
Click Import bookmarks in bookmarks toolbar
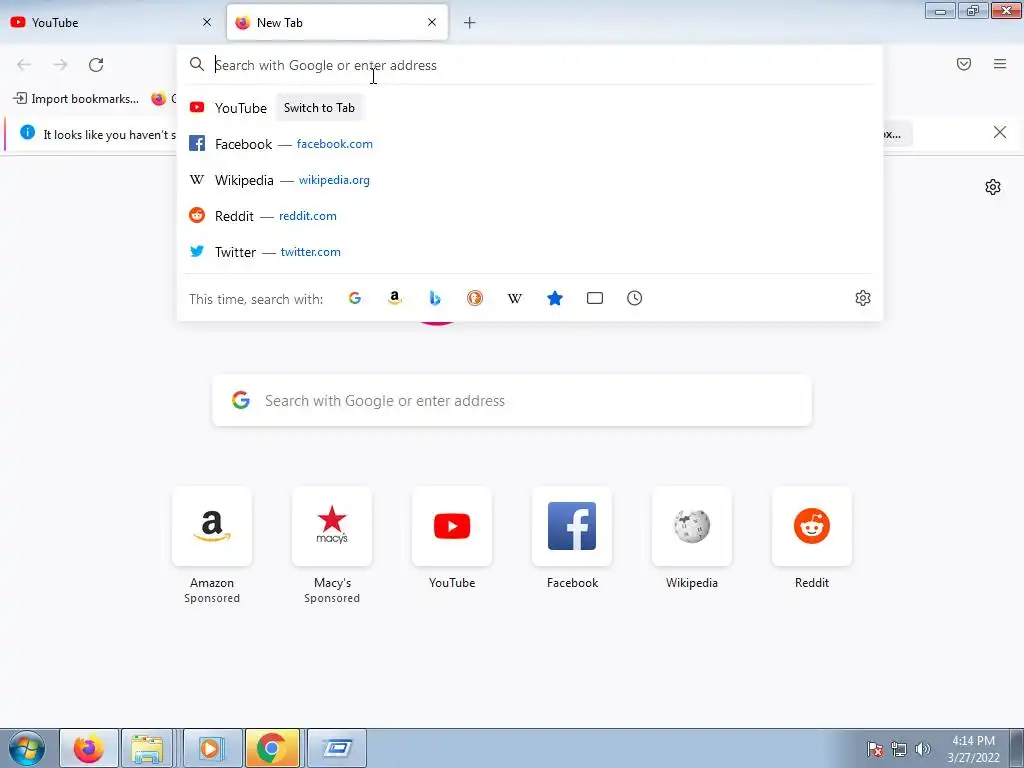[x=76, y=99]
